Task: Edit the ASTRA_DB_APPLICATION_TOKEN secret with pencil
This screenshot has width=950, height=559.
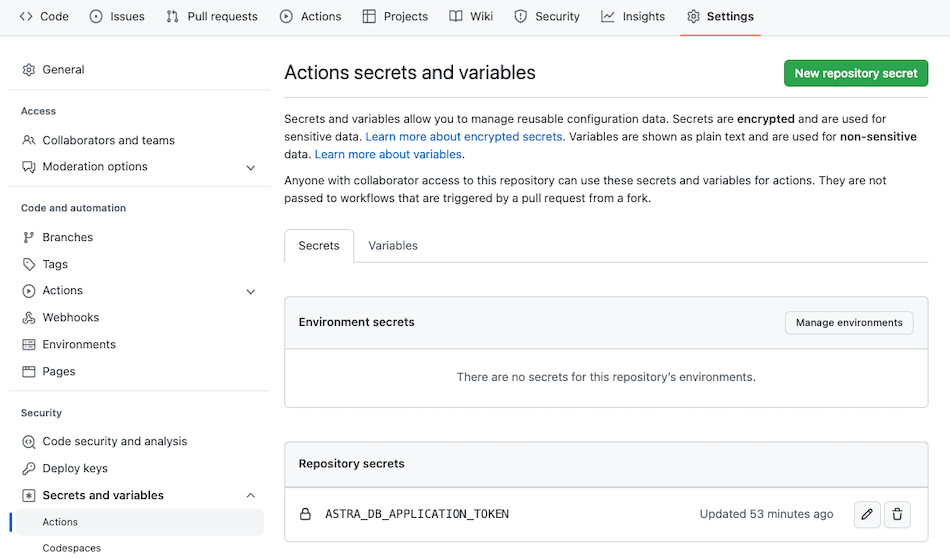Action: click(x=867, y=514)
